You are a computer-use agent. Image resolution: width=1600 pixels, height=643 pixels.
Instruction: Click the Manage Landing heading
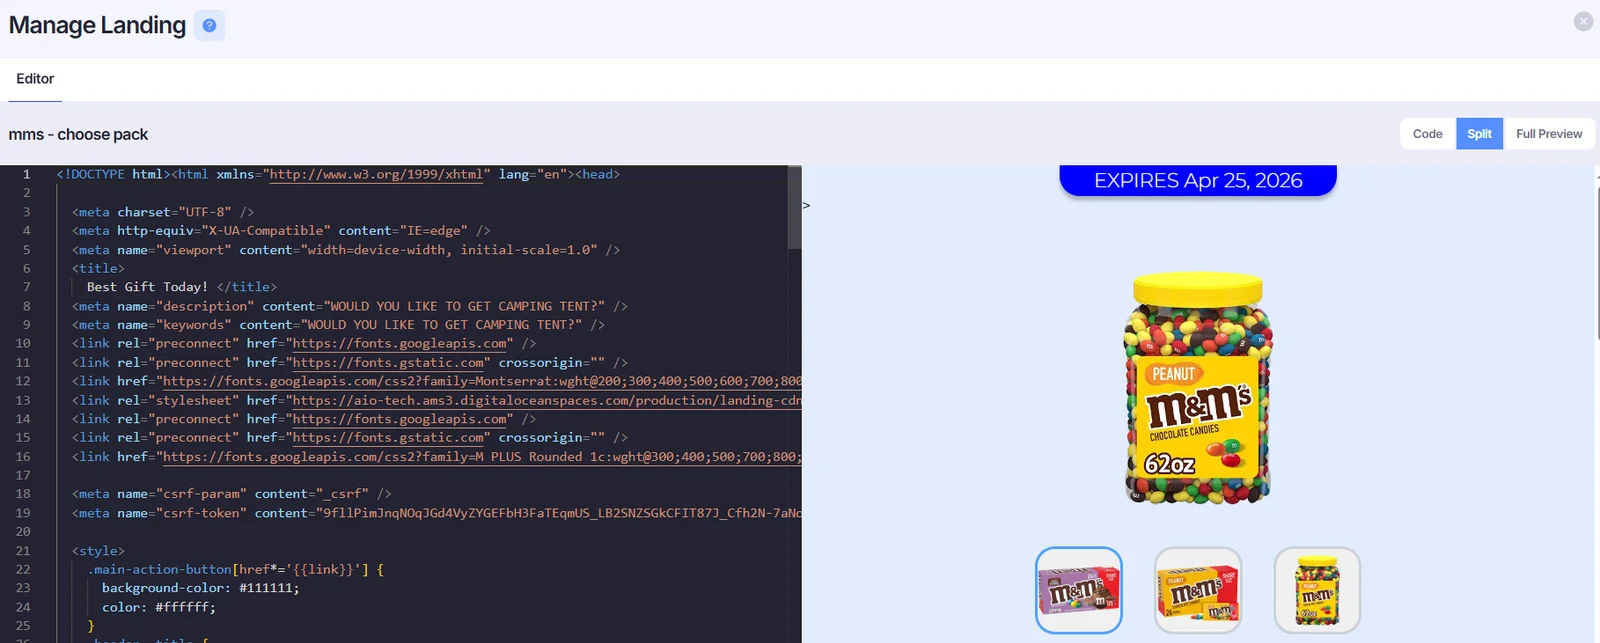(x=97, y=25)
